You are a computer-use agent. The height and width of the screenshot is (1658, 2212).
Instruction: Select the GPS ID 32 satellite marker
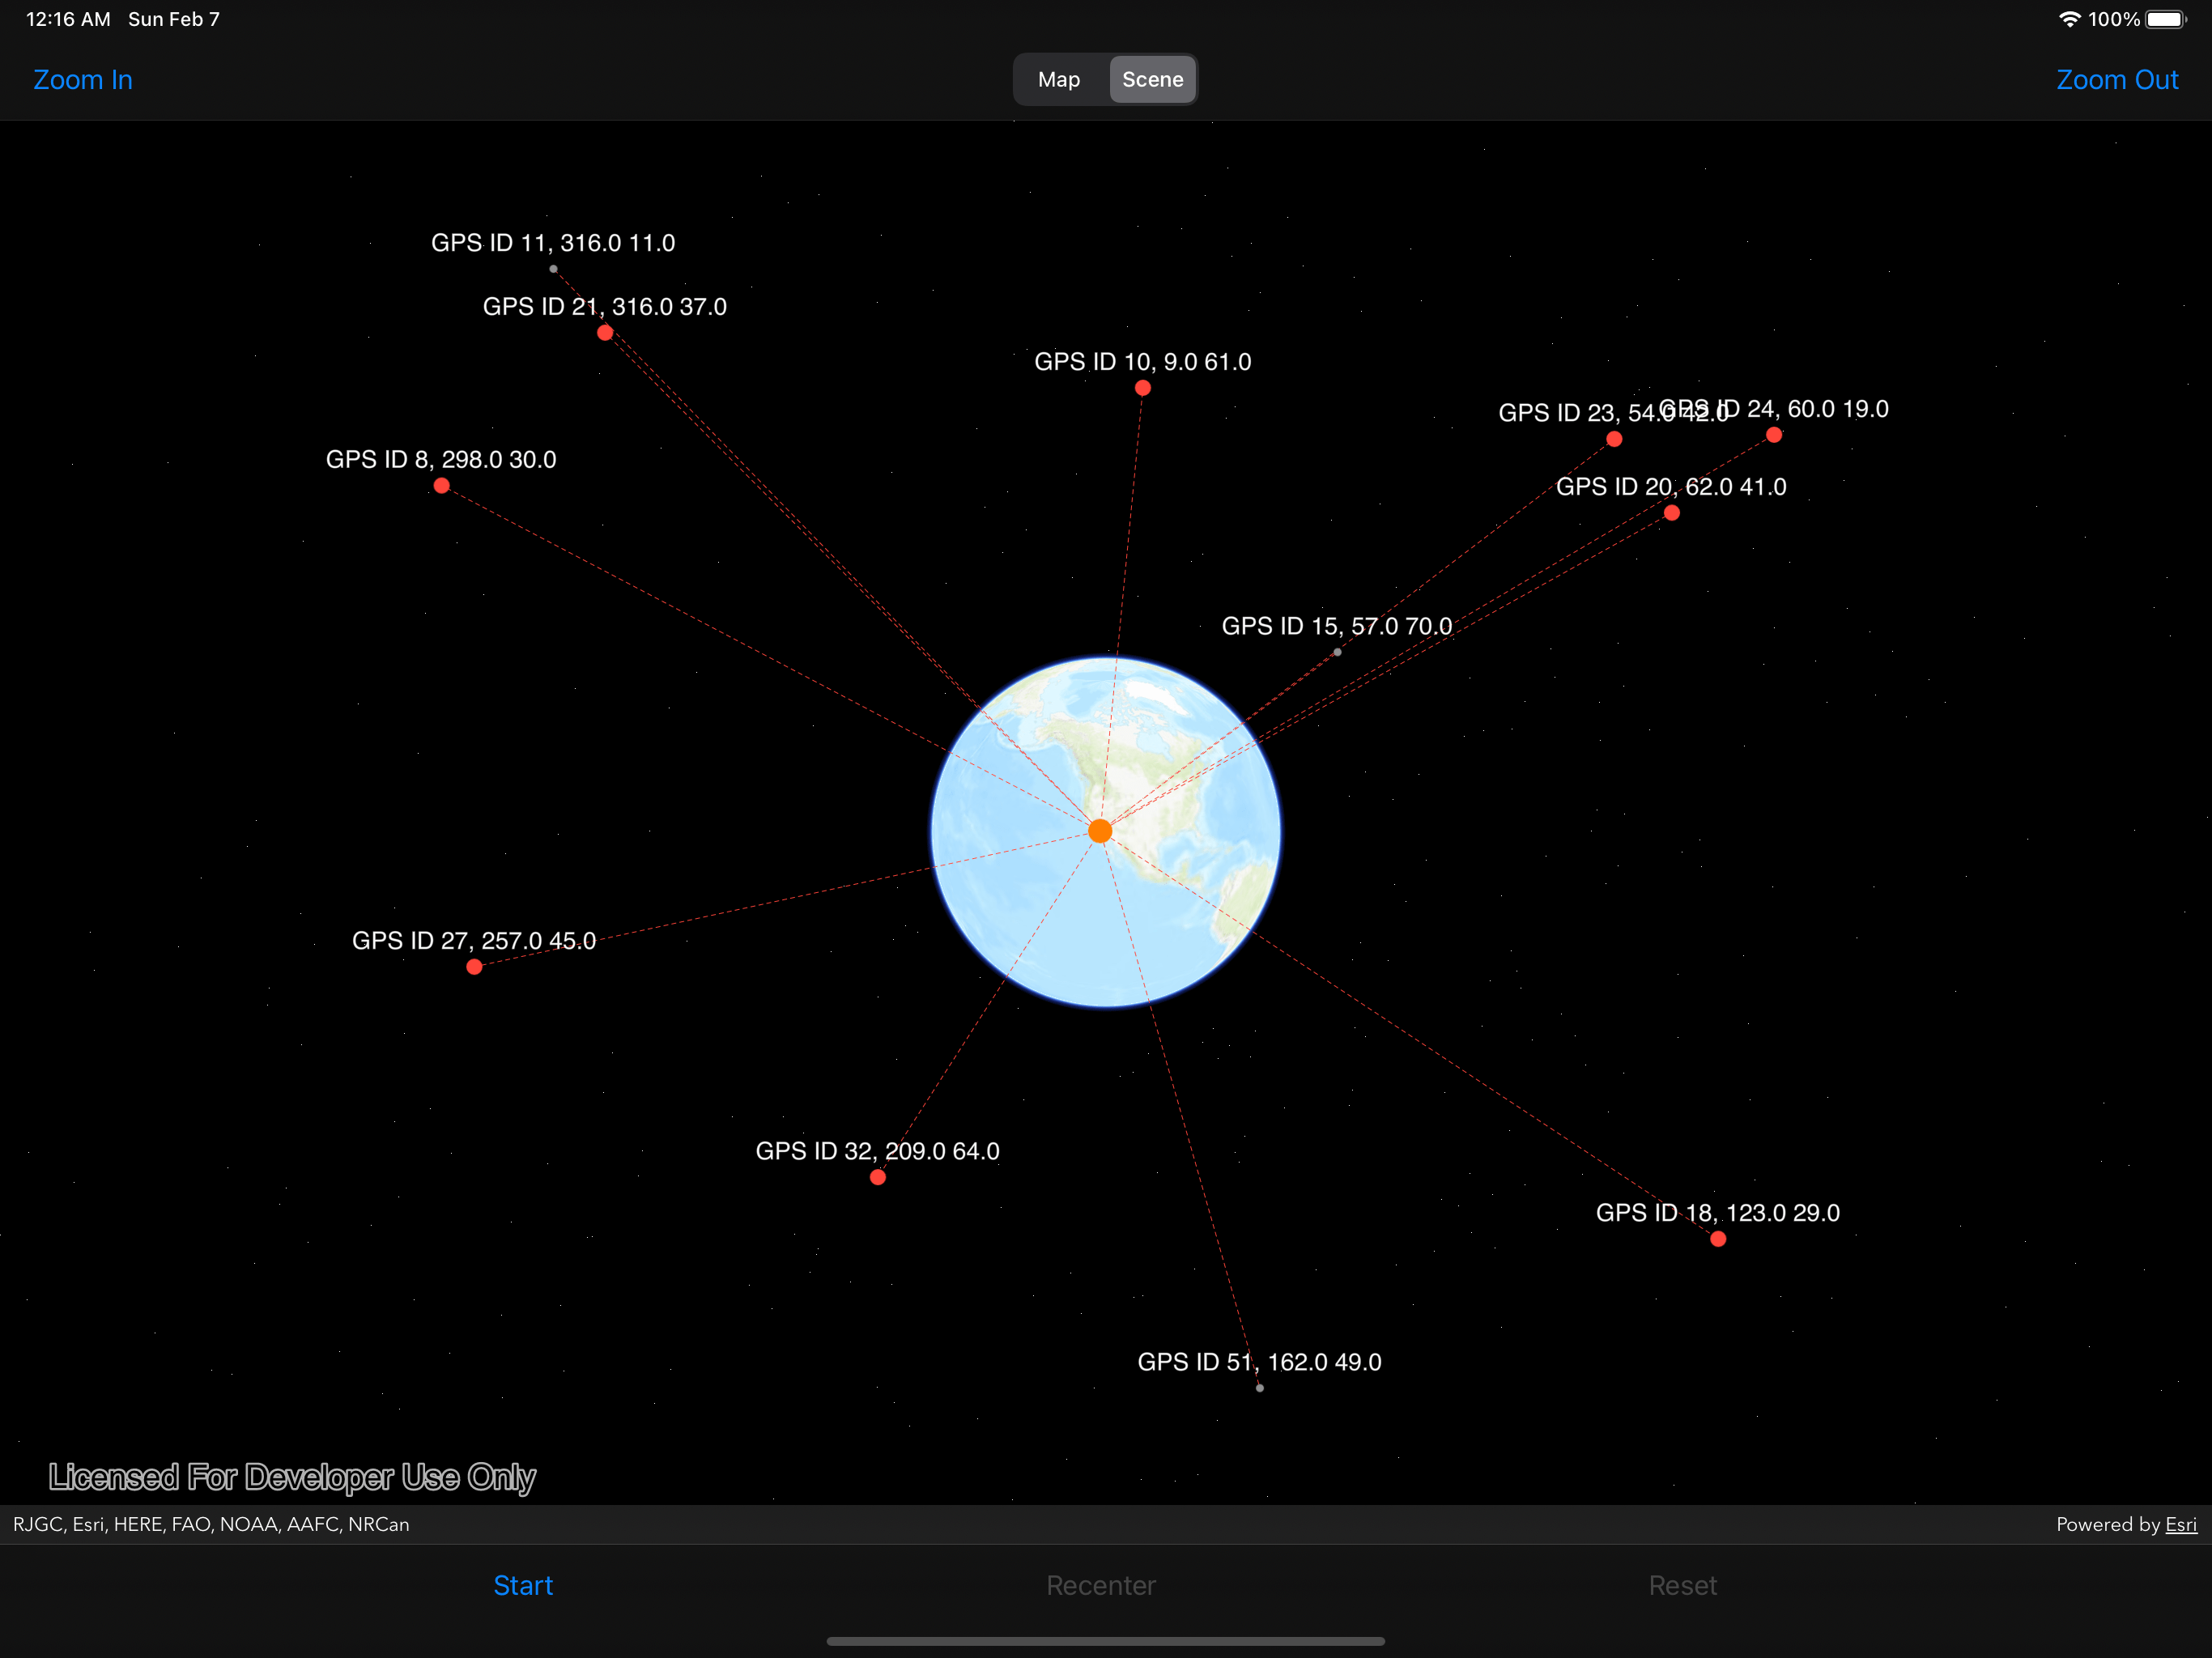[x=878, y=1177]
